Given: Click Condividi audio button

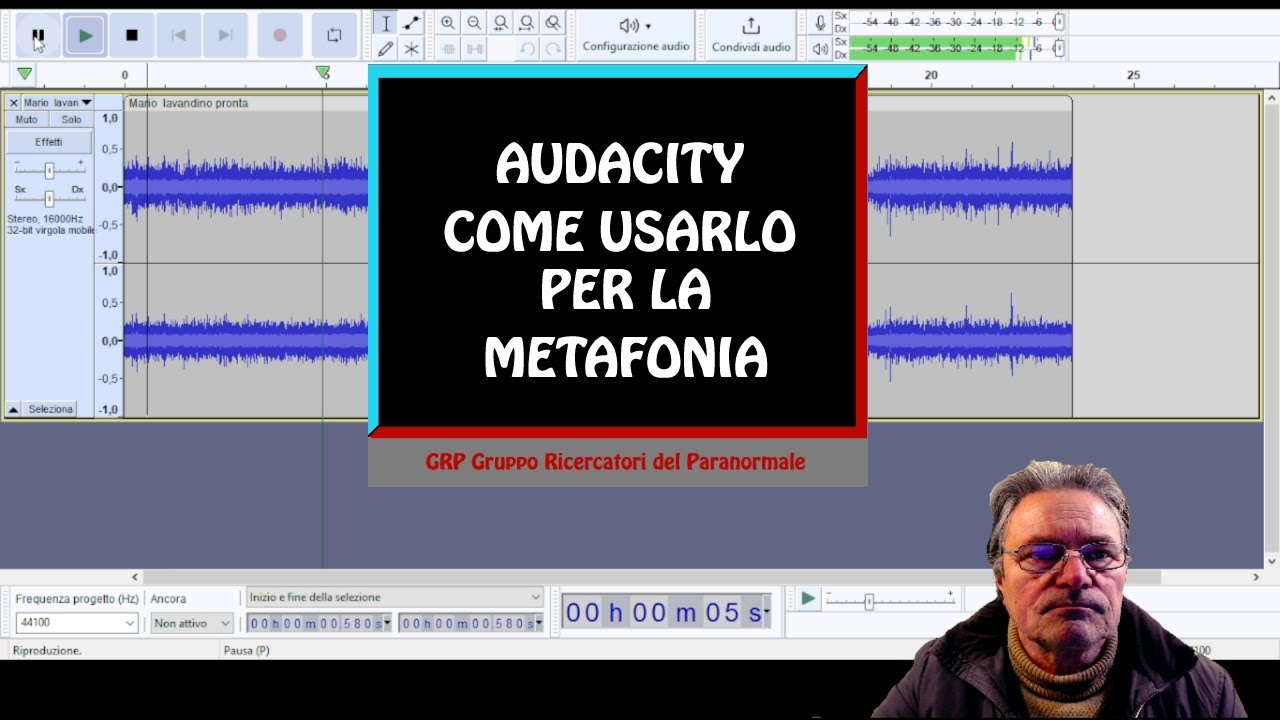Looking at the screenshot, I should [x=751, y=35].
